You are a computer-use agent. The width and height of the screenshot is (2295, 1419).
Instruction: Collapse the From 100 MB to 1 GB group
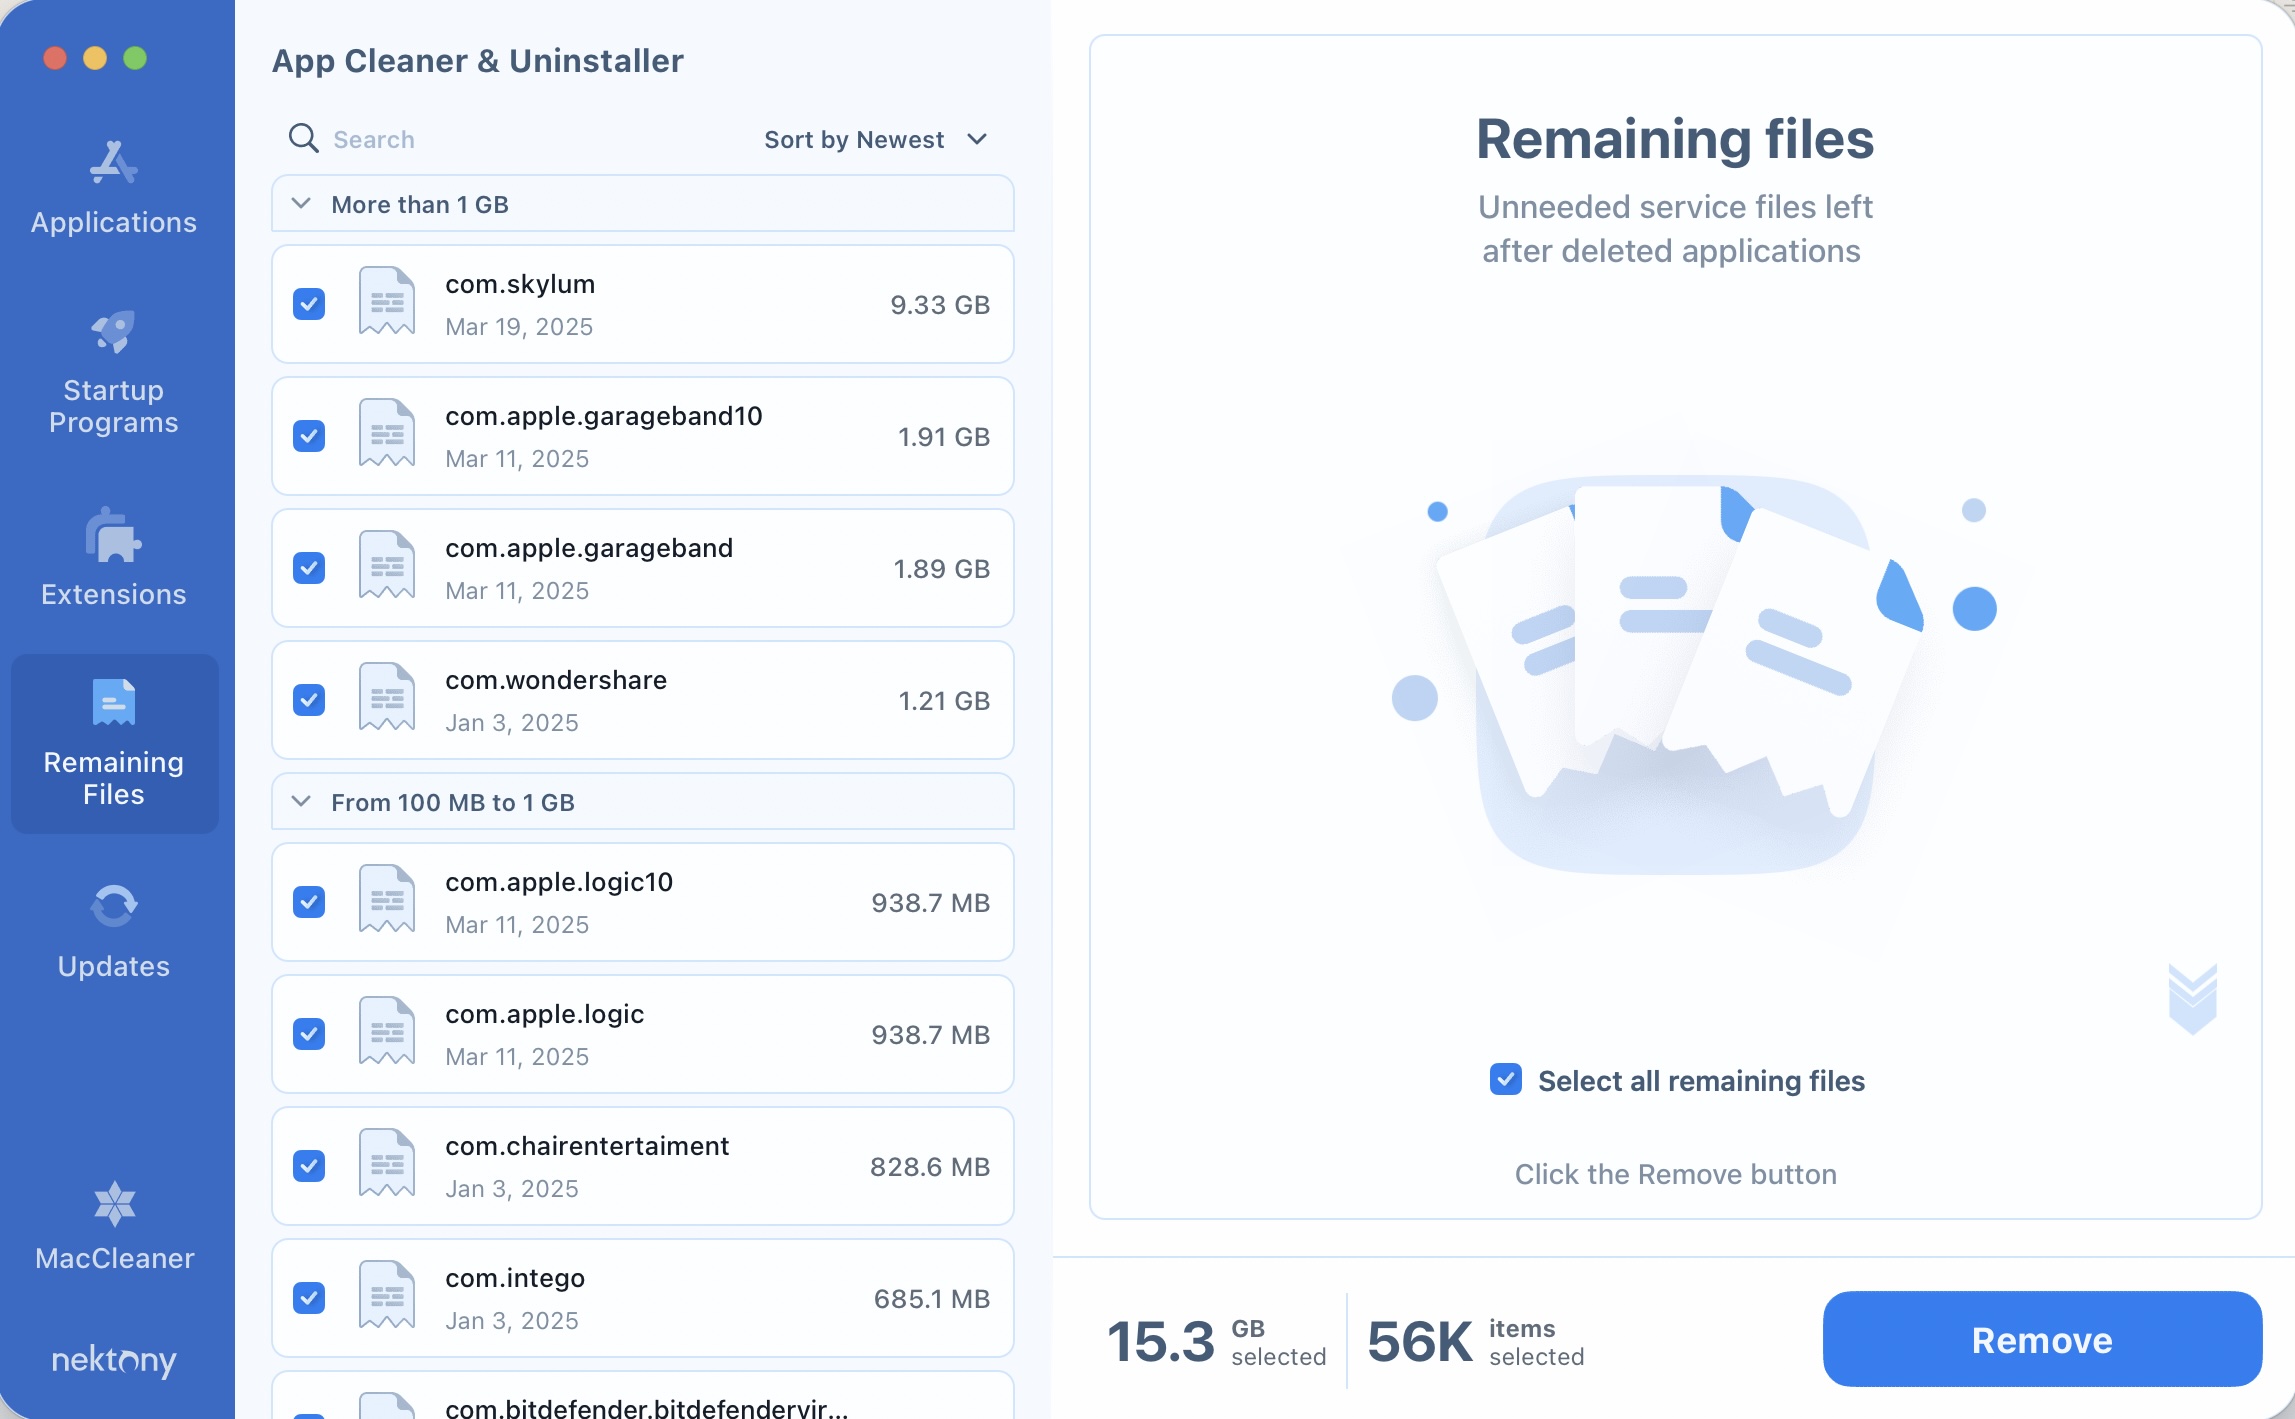point(300,801)
